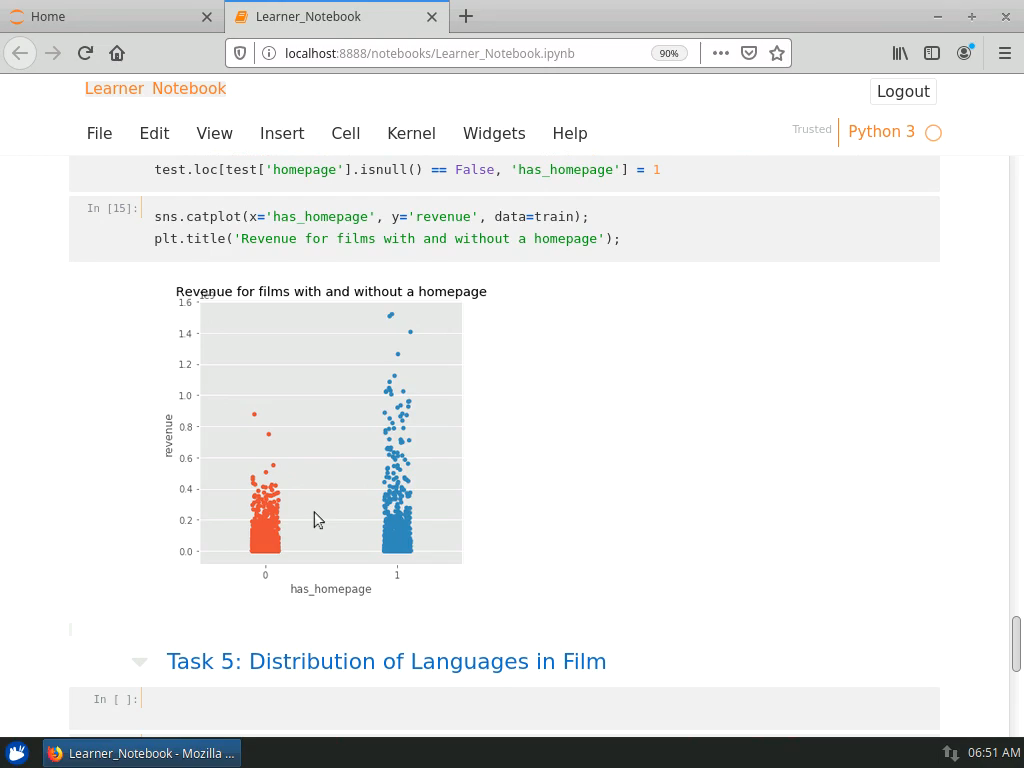Click the 90% zoom level badge

pyautogui.click(x=669, y=54)
